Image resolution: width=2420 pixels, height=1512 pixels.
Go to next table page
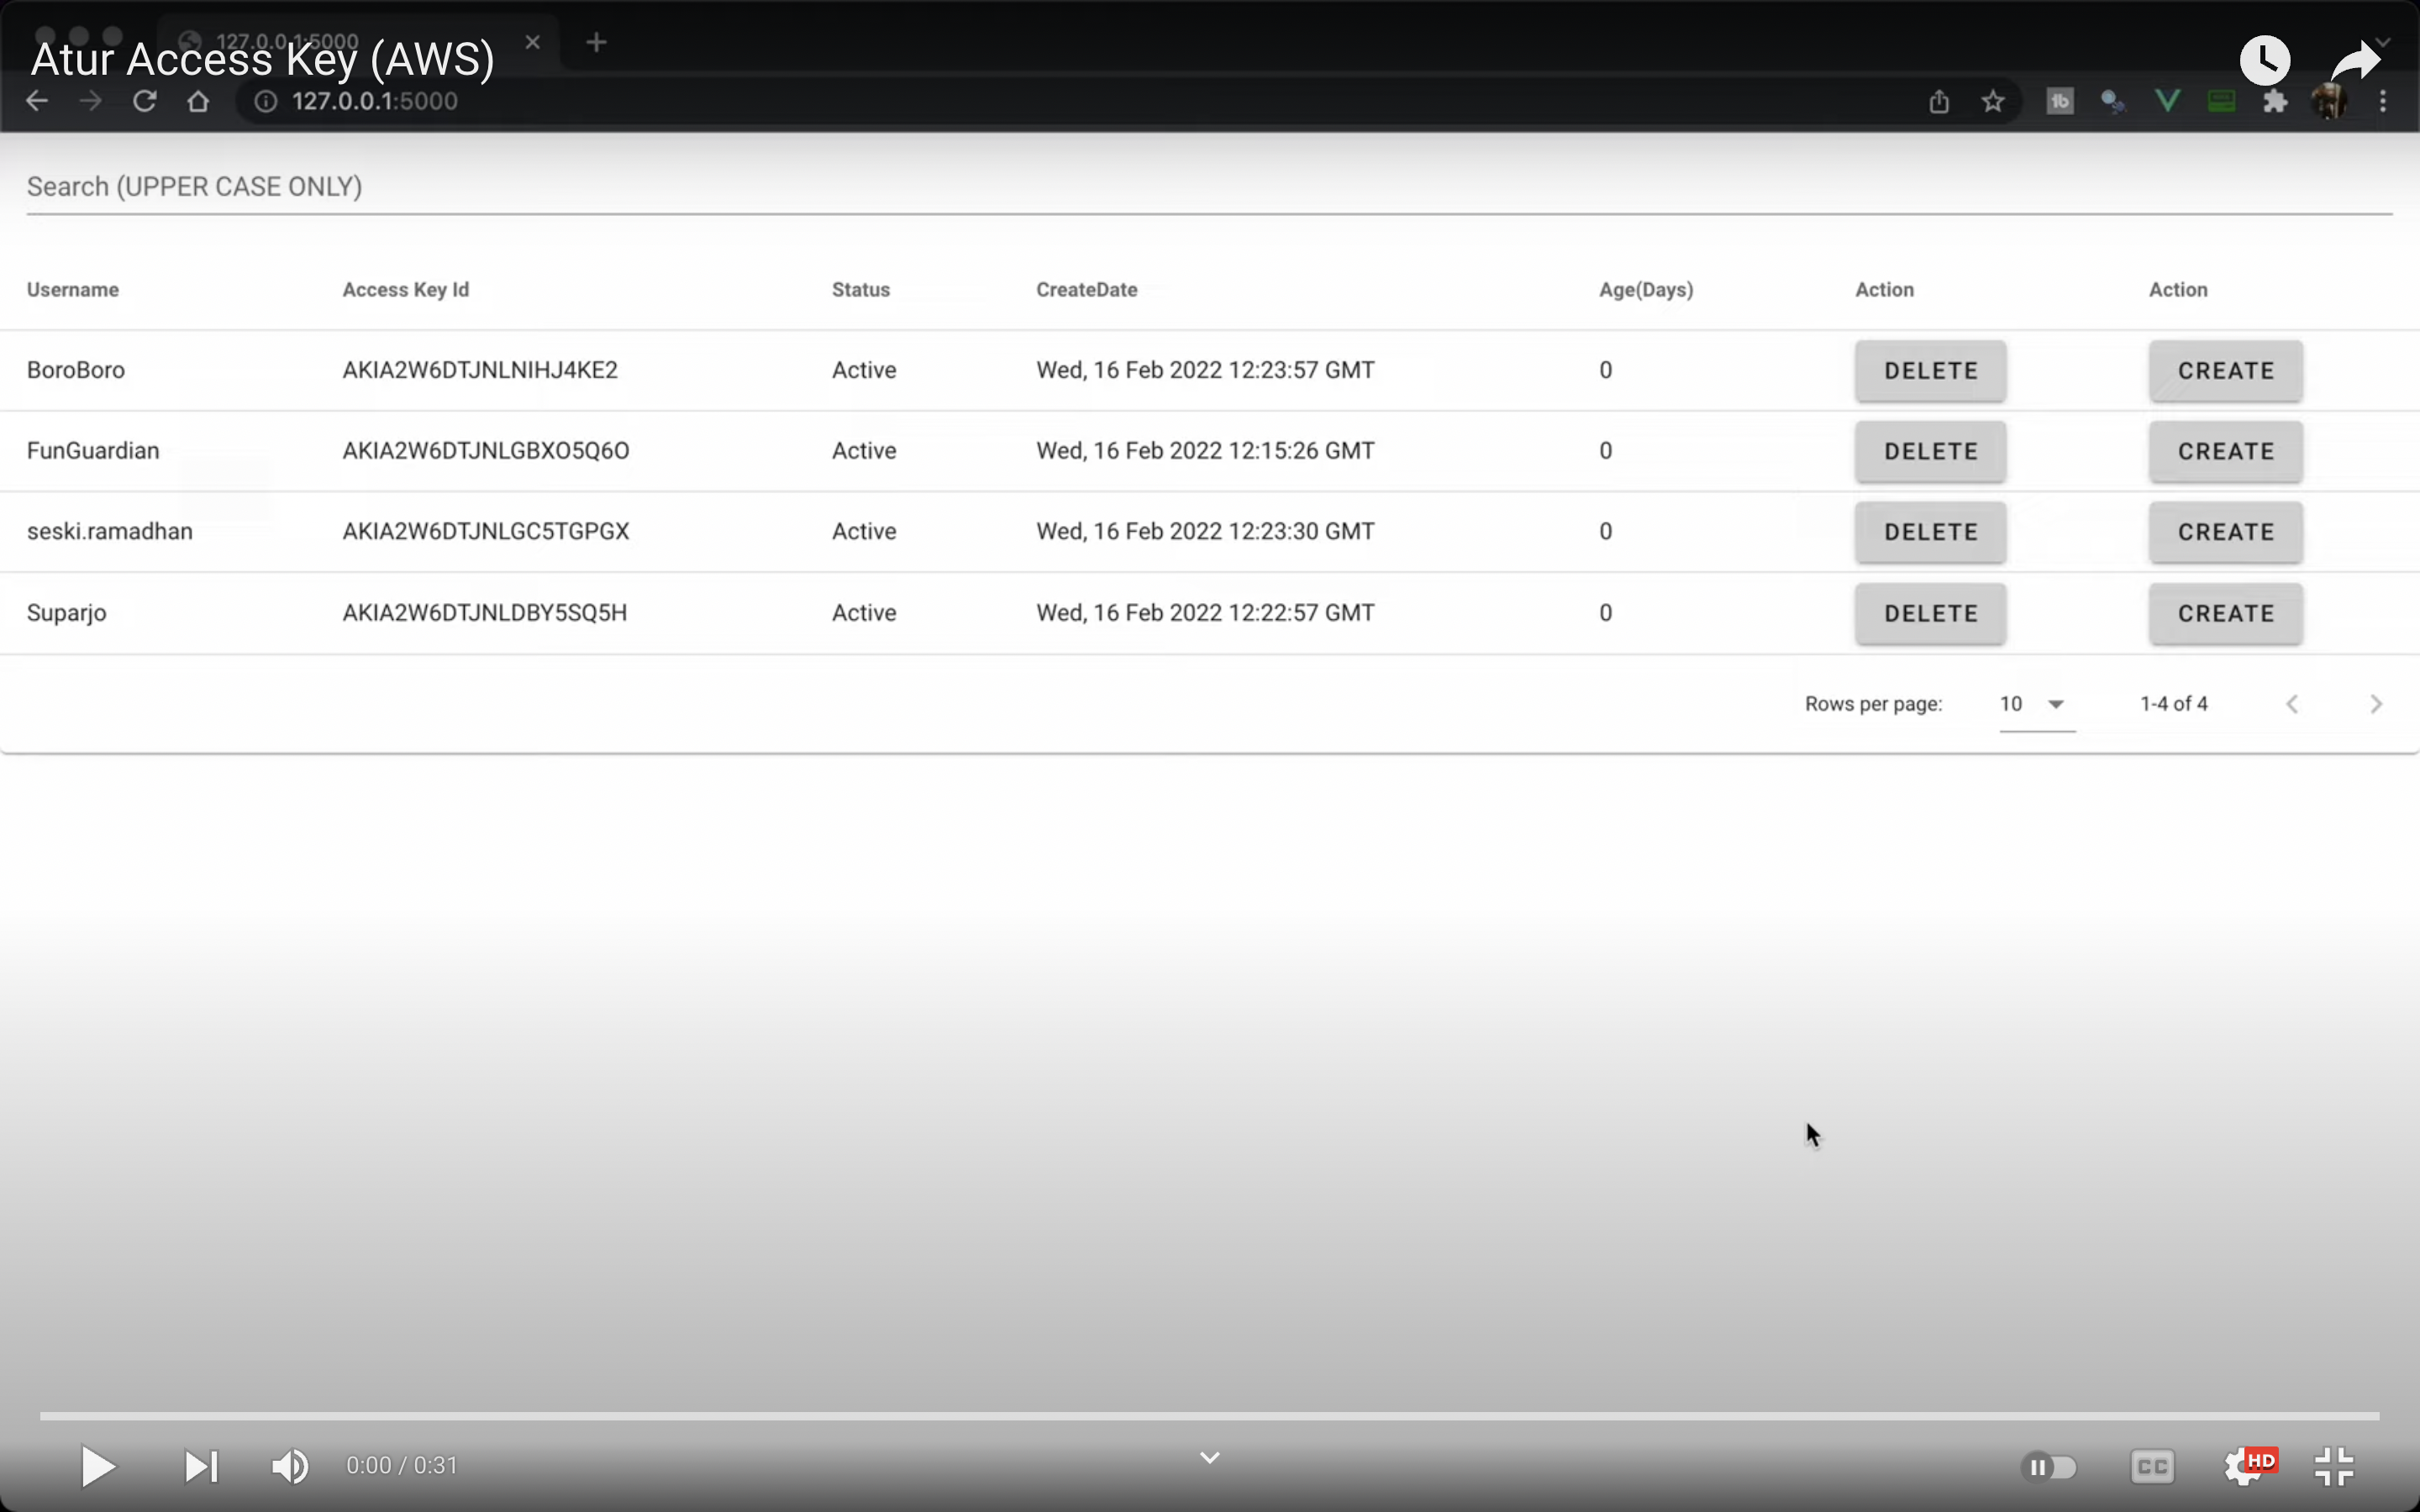click(x=2376, y=704)
